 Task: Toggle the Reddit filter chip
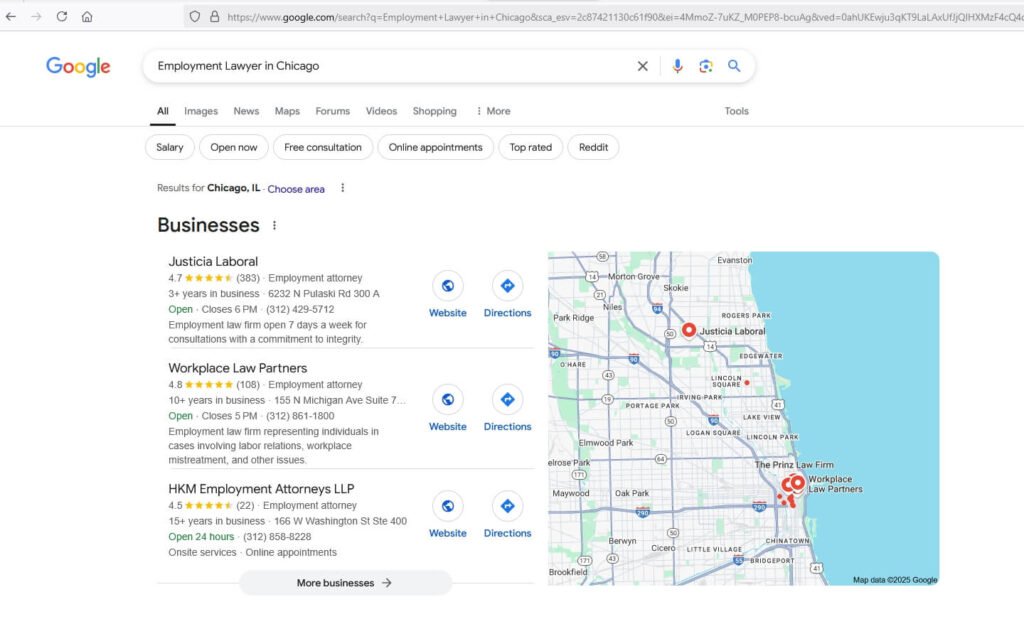pos(593,148)
